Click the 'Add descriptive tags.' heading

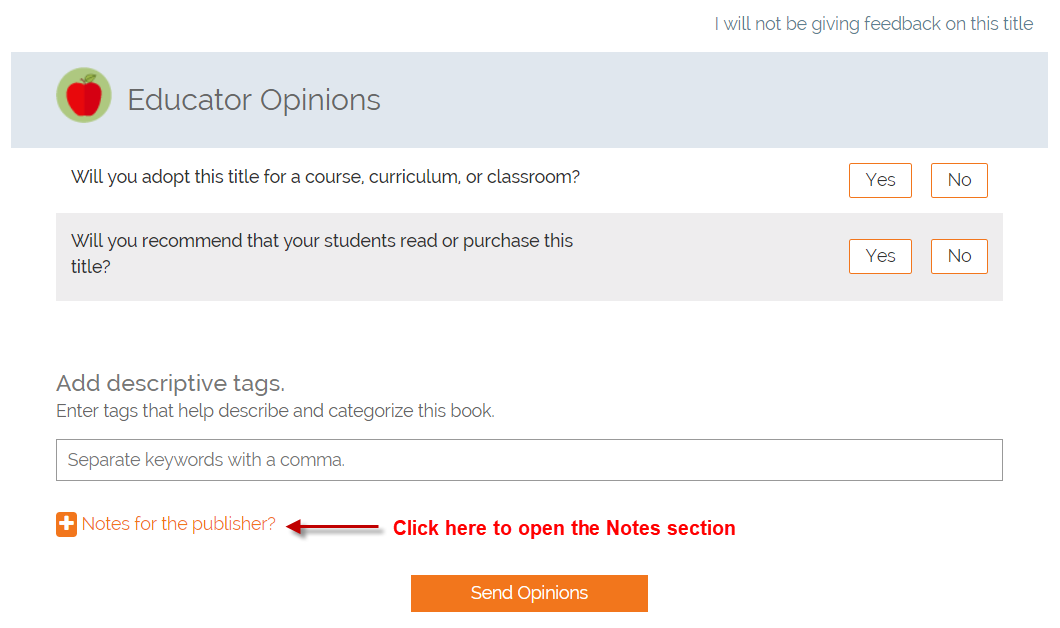(x=170, y=383)
